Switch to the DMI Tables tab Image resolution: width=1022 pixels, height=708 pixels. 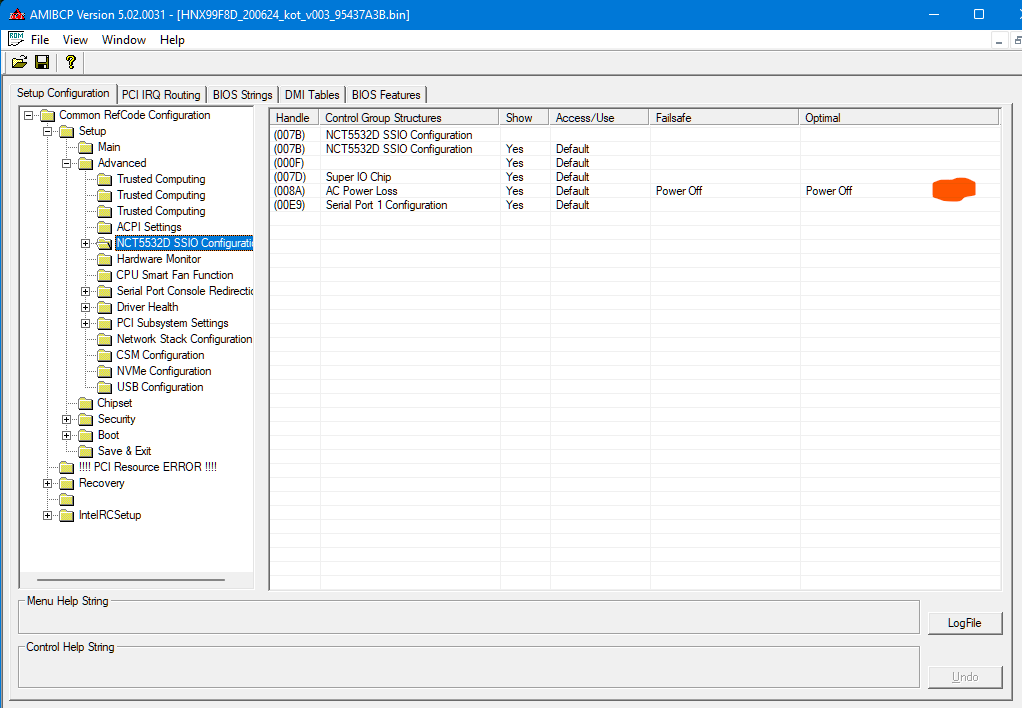[x=312, y=95]
